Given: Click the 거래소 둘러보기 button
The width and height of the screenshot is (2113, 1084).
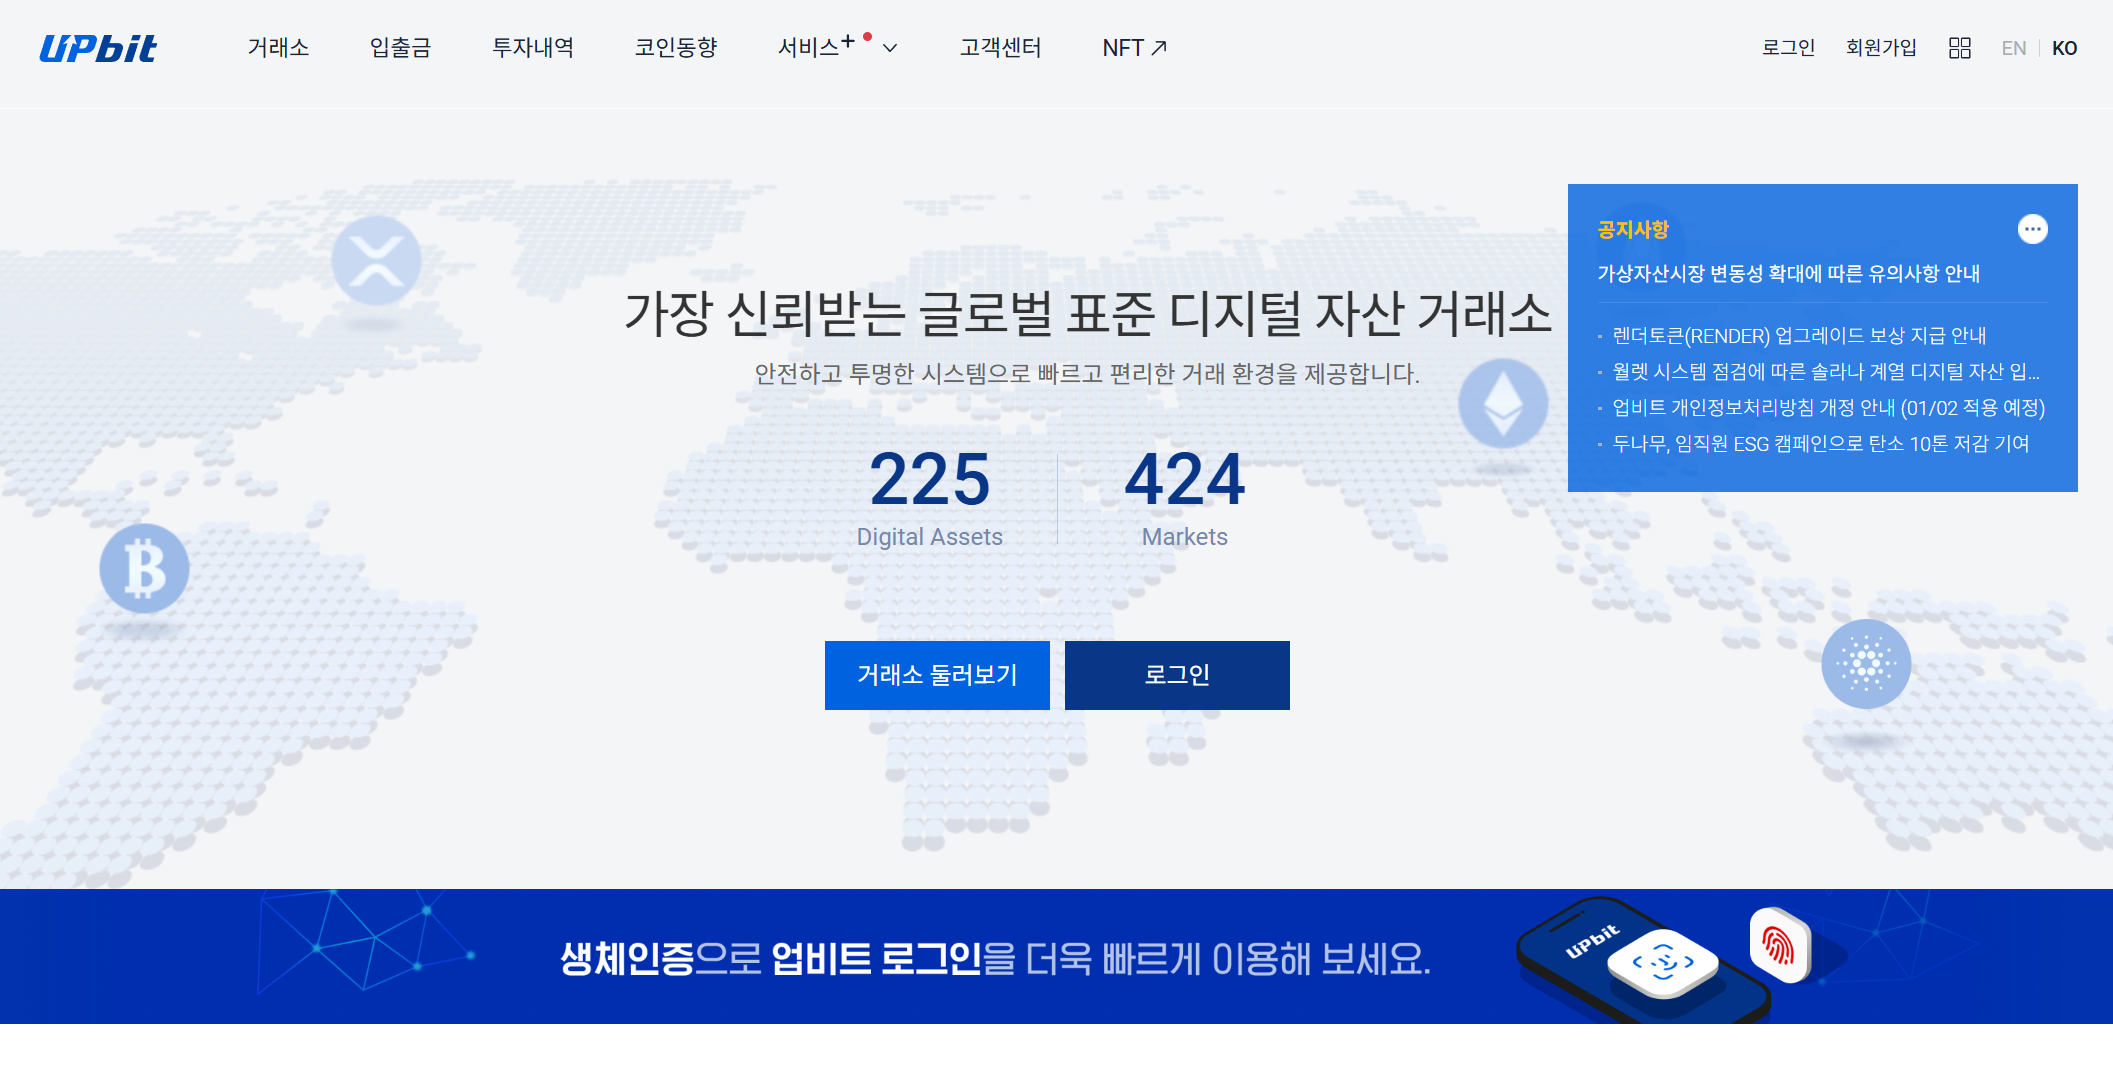Looking at the screenshot, I should 937,675.
